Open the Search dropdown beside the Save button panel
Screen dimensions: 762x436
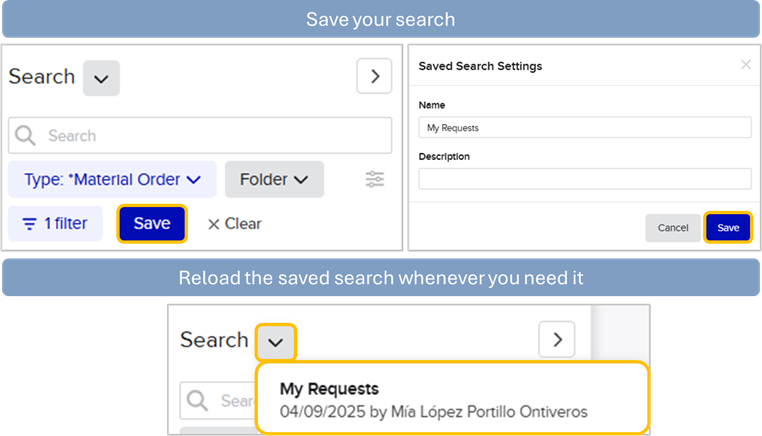click(x=101, y=77)
